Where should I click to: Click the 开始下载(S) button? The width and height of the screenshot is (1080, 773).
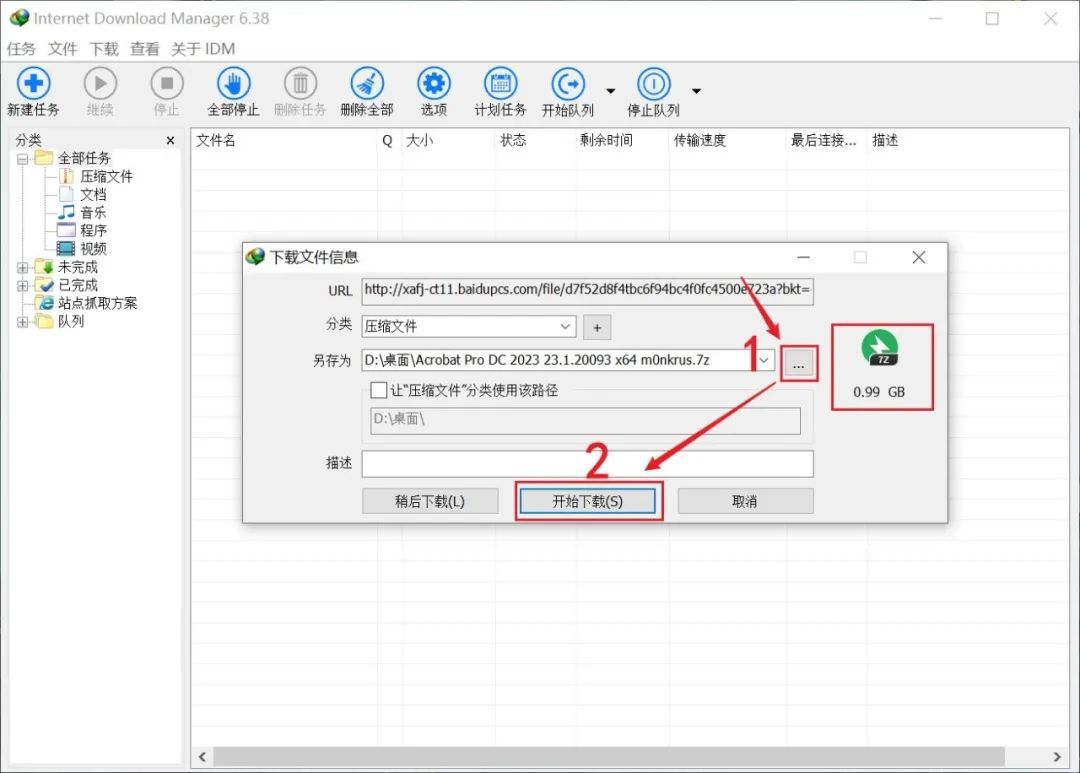[x=588, y=502]
